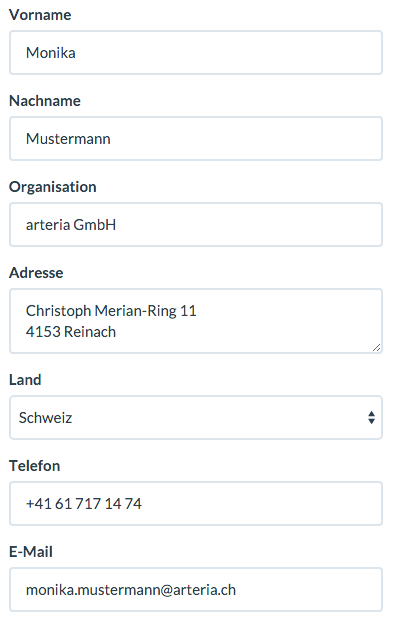The height and width of the screenshot is (623, 396).
Task: Place cursor on Christoph Merian-Ring 11 line
Action: coord(111,311)
